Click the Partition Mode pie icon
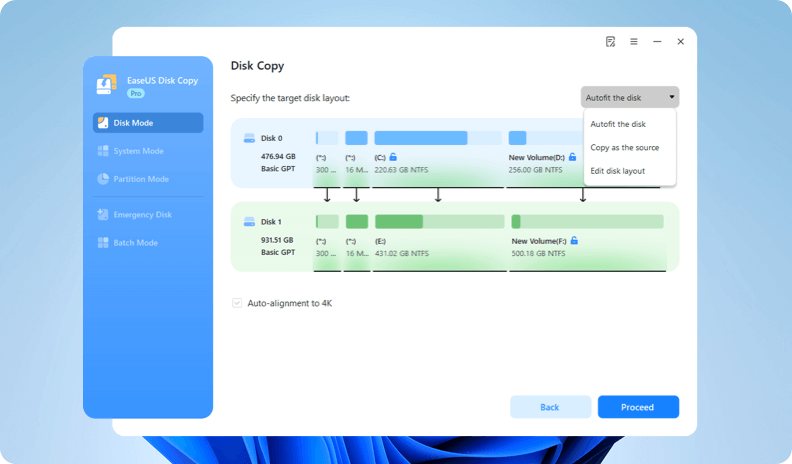 103,179
